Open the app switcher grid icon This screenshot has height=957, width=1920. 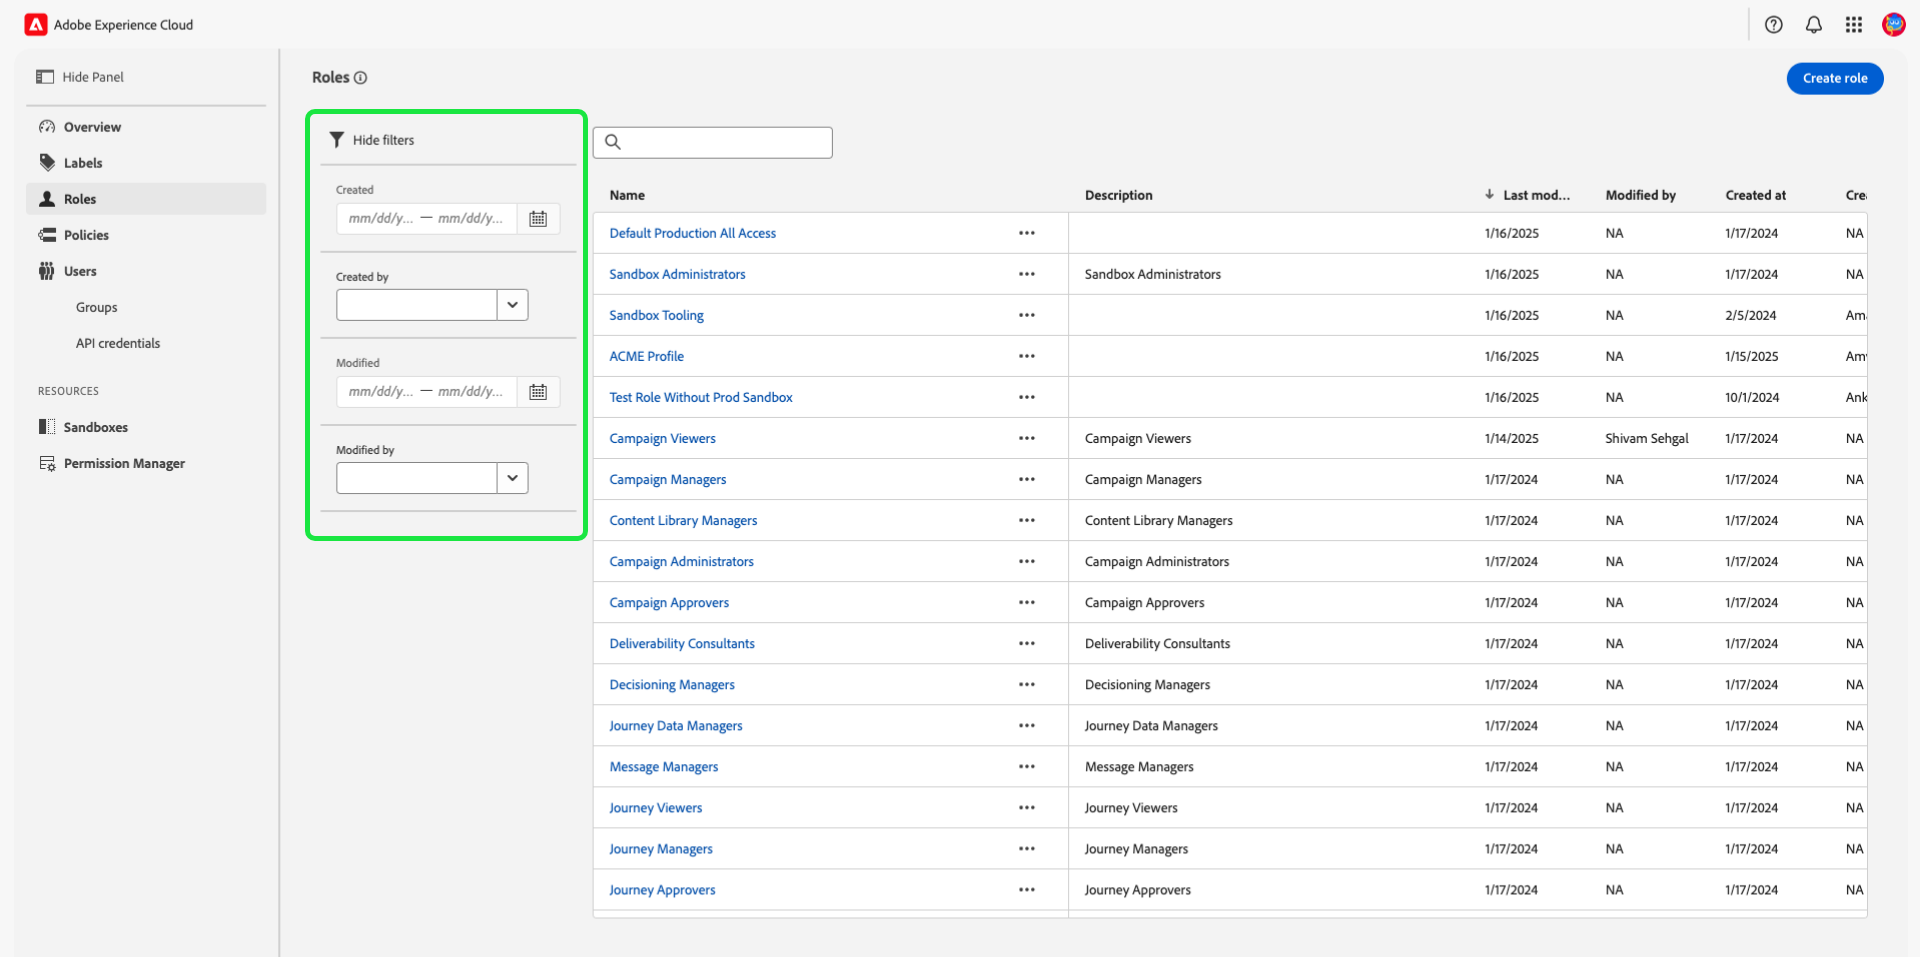(x=1853, y=25)
